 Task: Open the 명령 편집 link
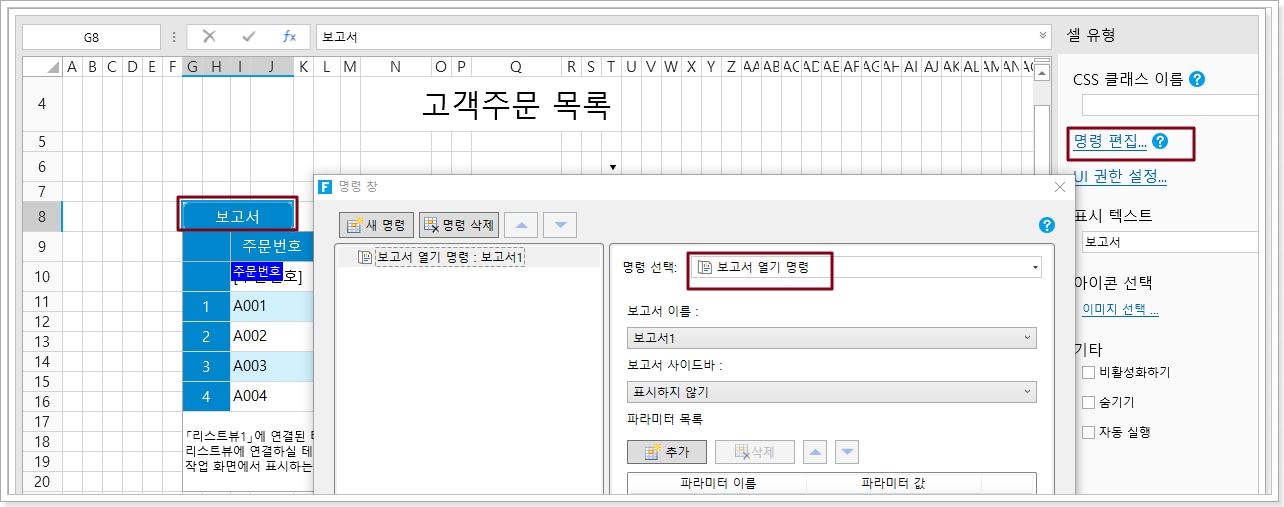pos(1110,142)
